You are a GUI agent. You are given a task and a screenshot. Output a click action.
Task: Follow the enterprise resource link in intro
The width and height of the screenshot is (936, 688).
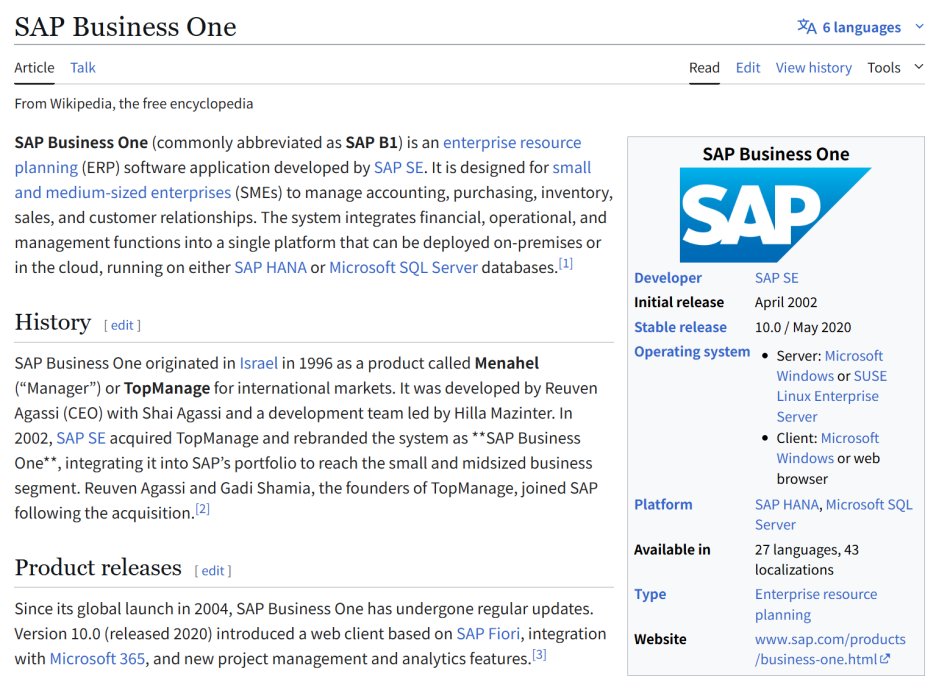pyautogui.click(x=512, y=143)
